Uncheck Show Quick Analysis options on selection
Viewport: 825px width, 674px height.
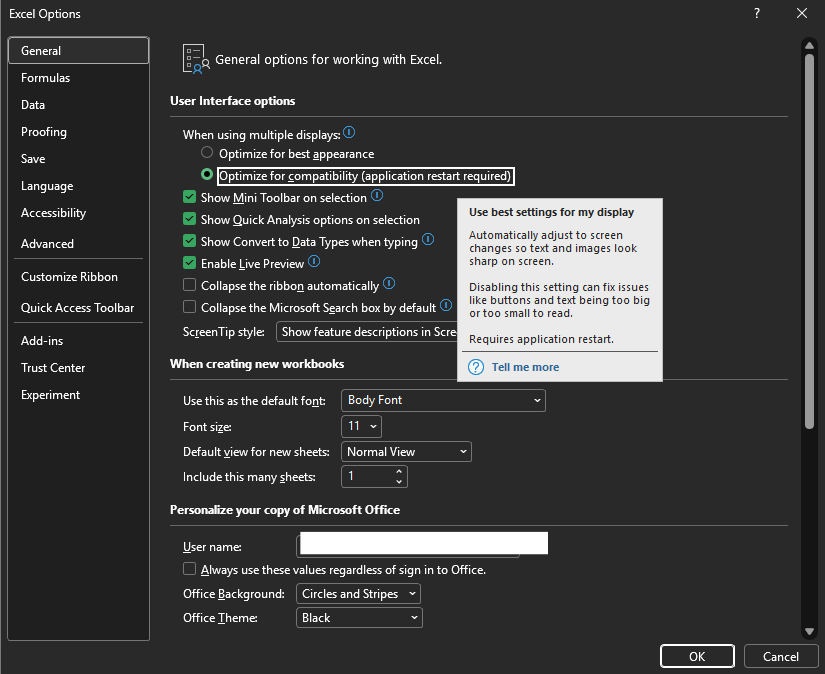[189, 219]
